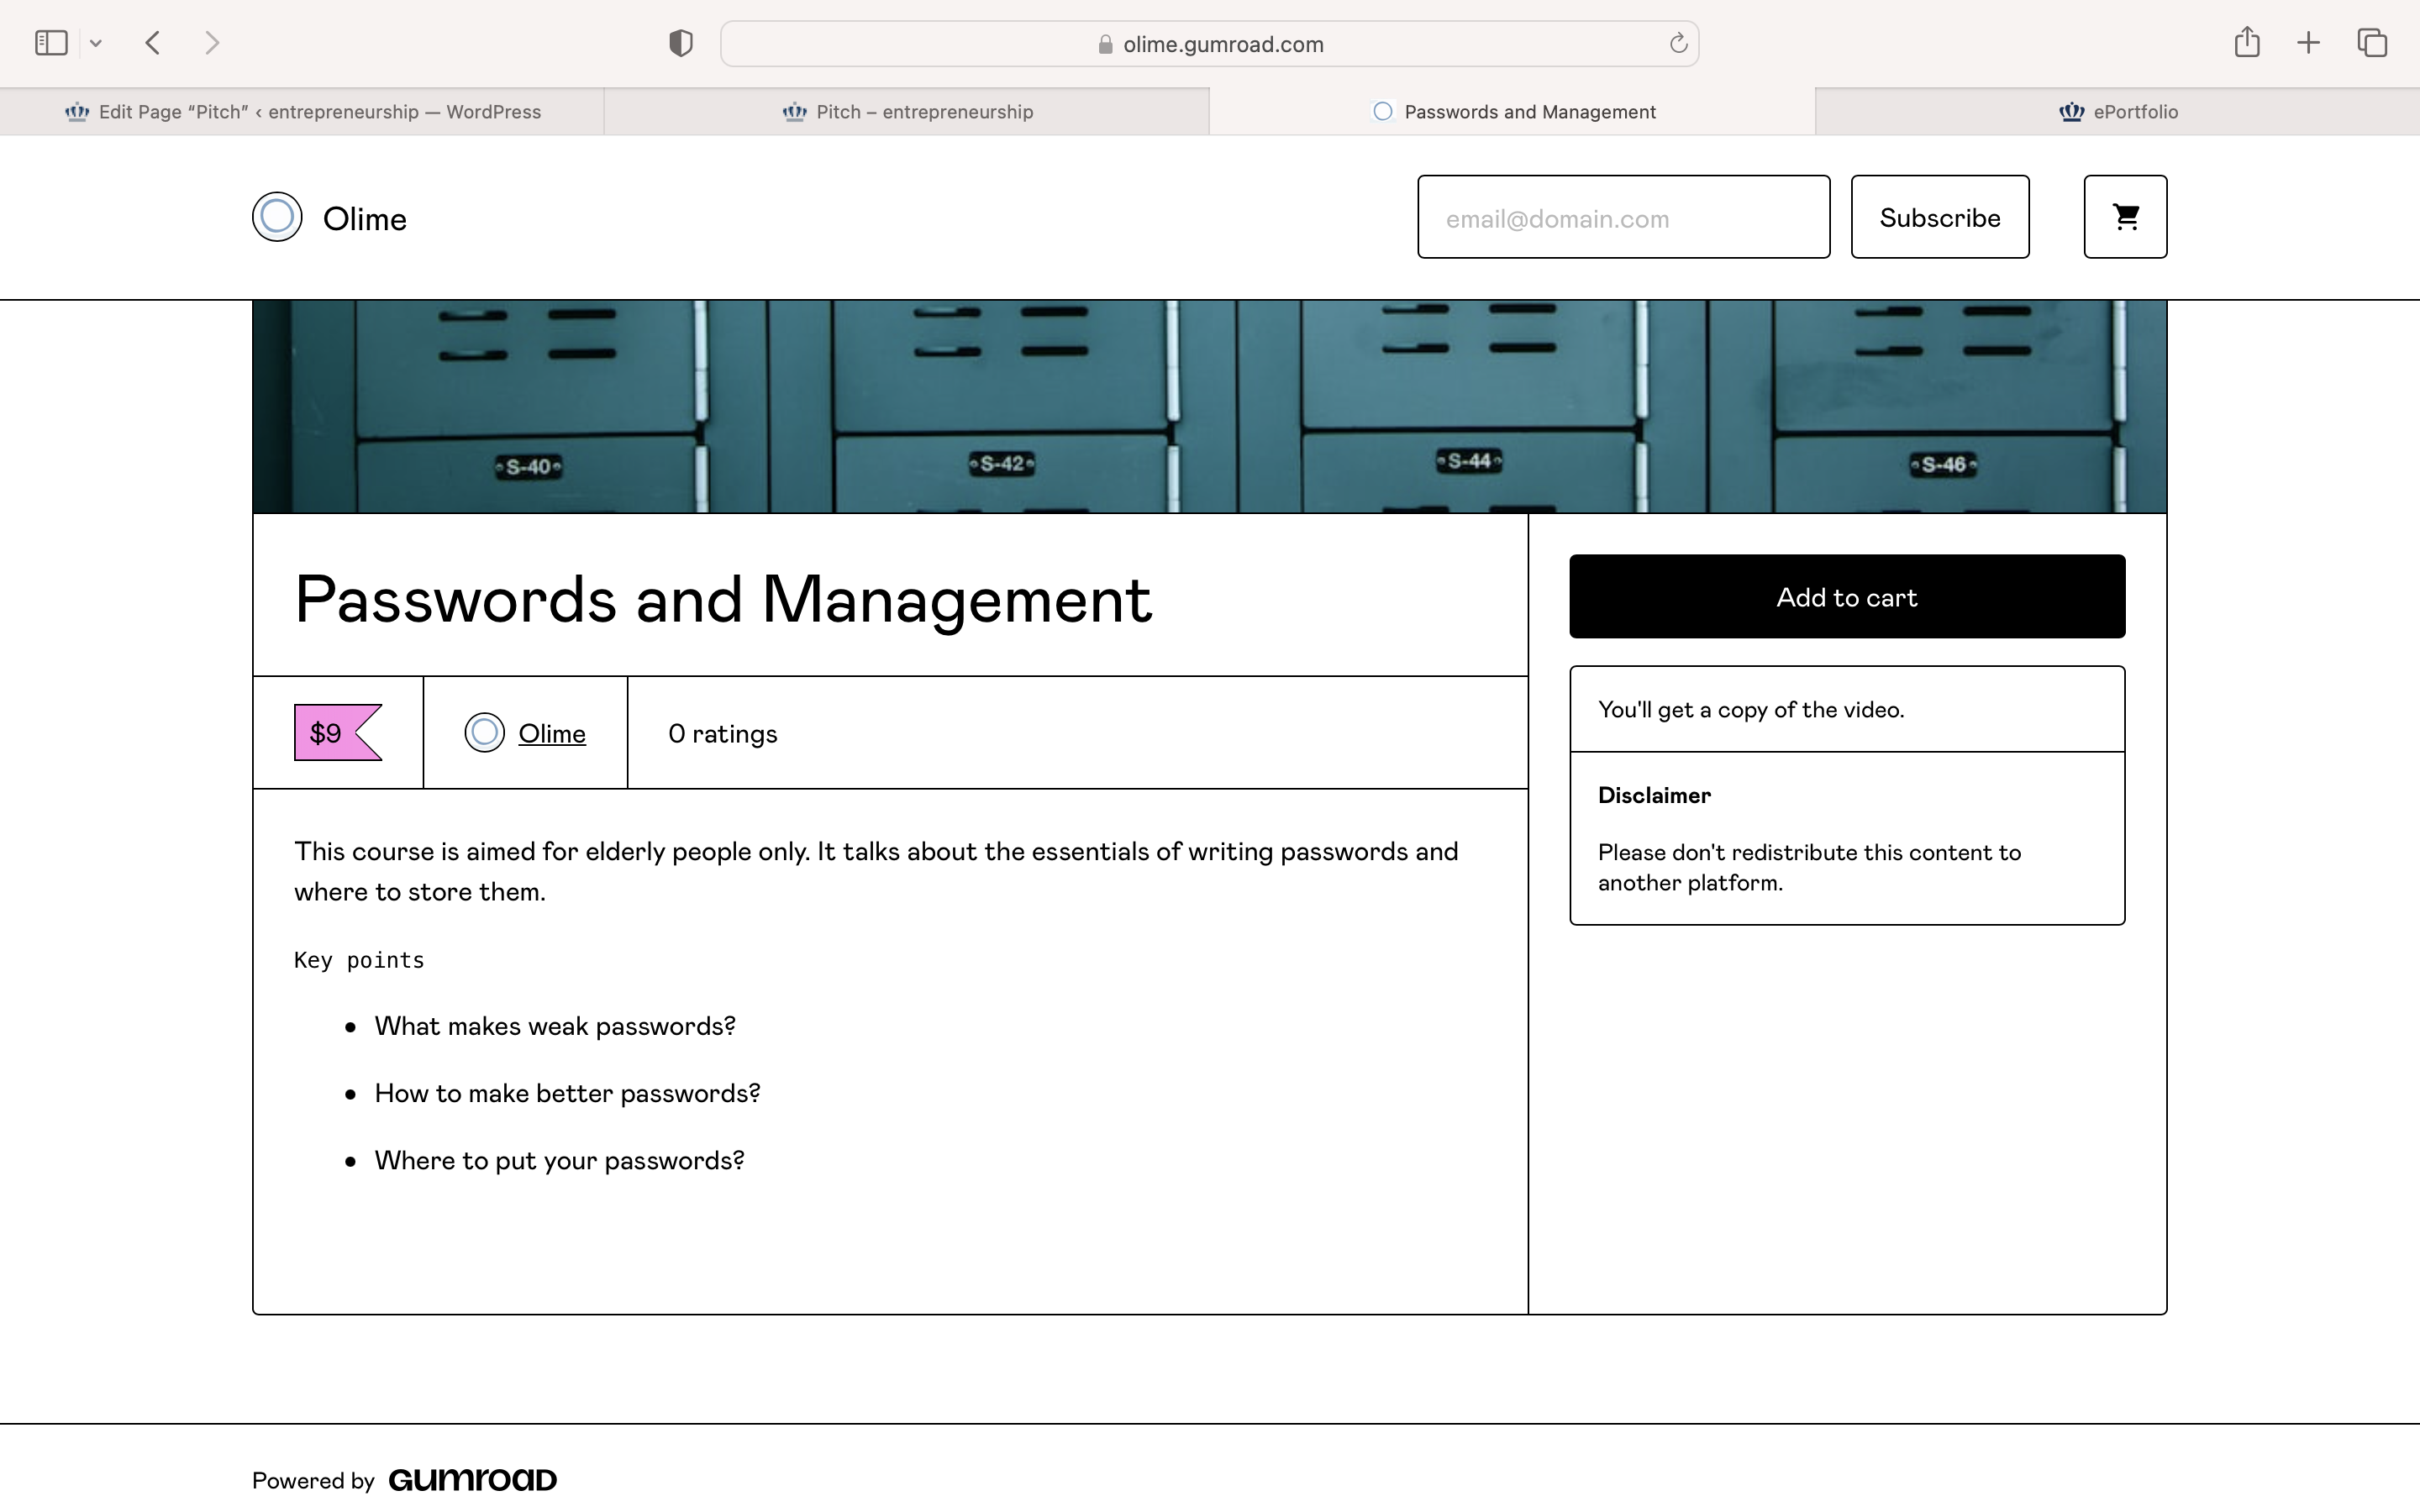Click "Please don't redistribute this content" text

pos(1809,867)
